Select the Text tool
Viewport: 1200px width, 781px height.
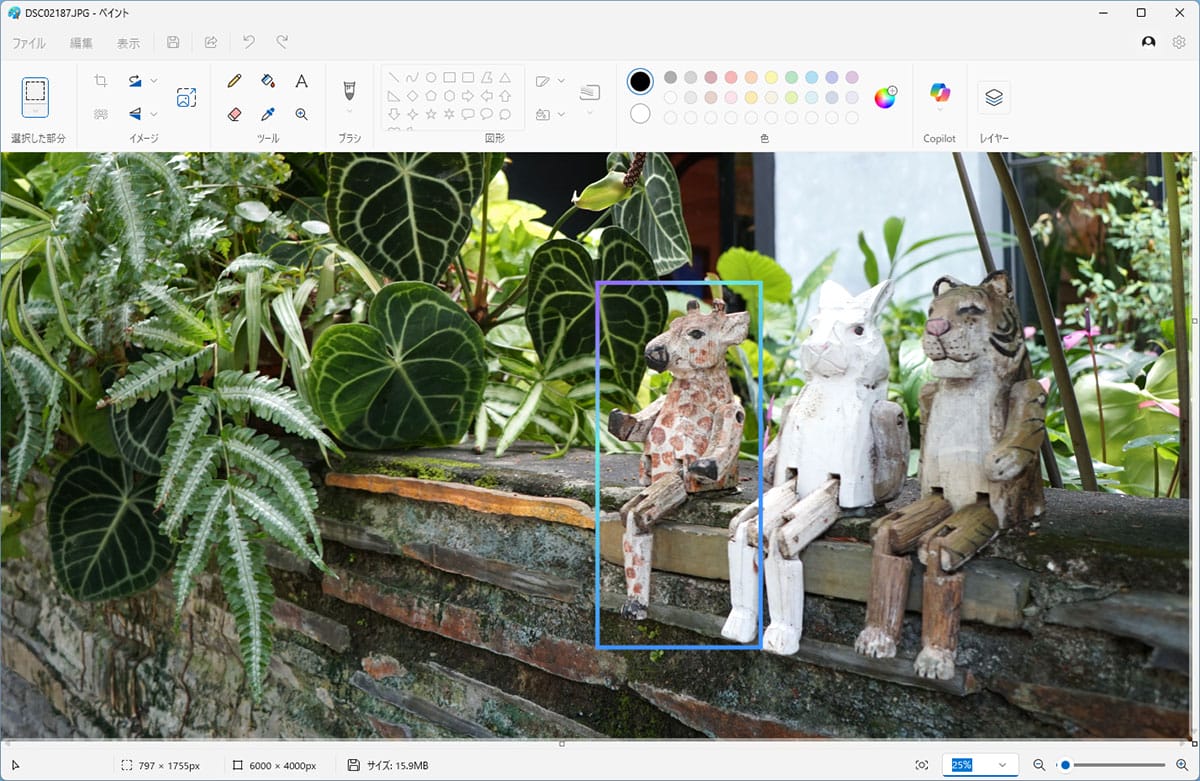point(301,81)
